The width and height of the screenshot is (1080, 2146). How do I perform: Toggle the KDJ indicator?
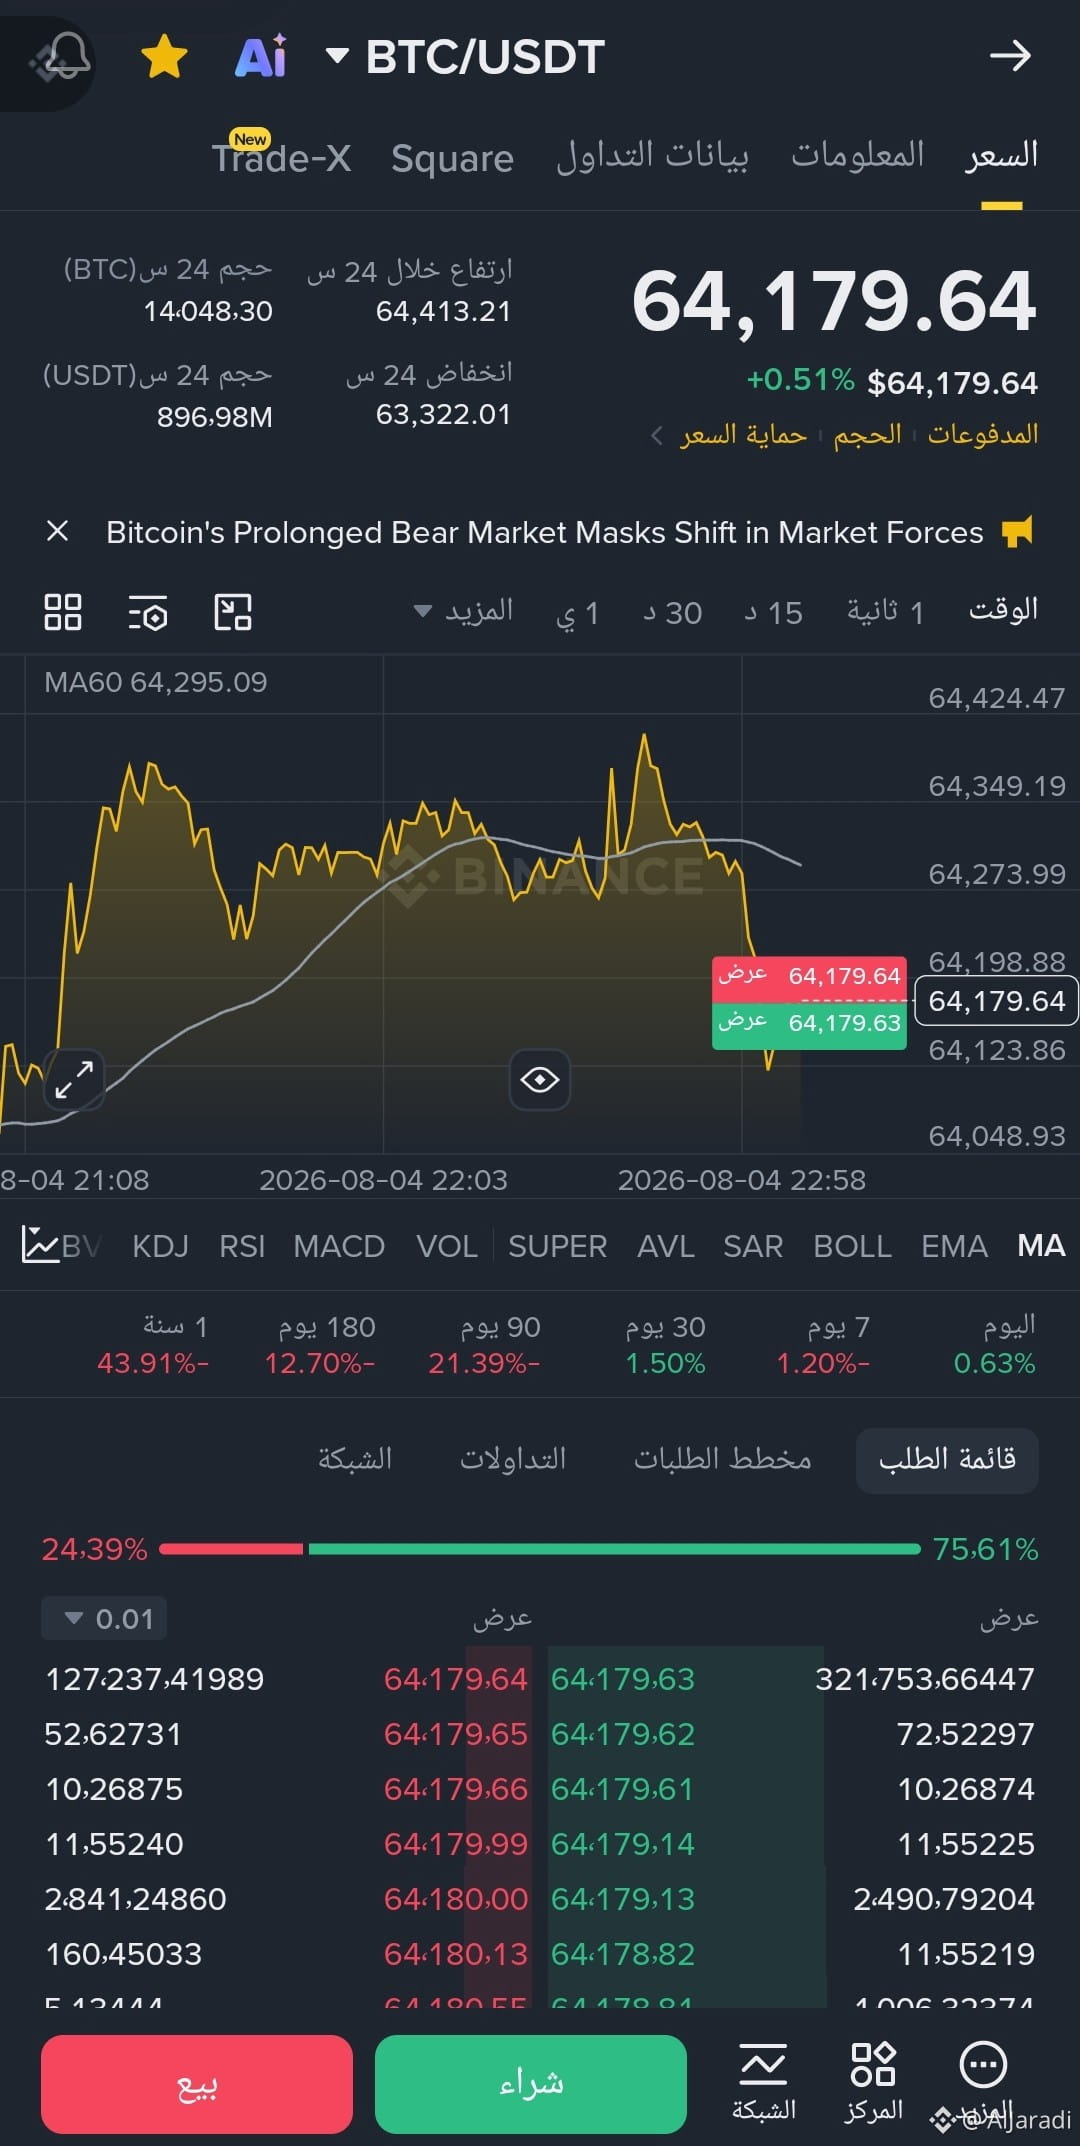tap(160, 1246)
